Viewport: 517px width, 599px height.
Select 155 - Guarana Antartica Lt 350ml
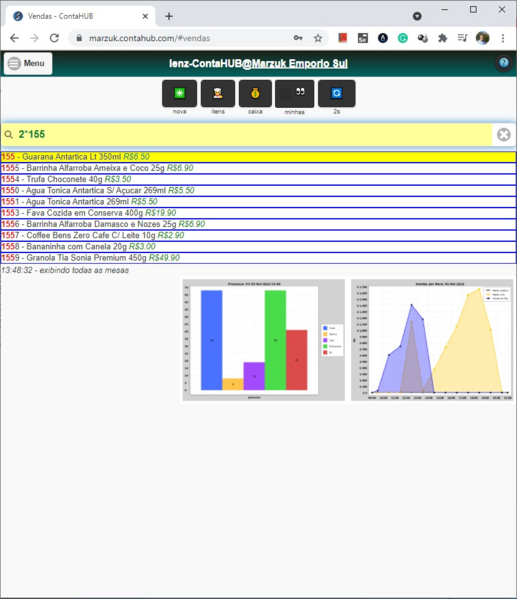point(258,157)
